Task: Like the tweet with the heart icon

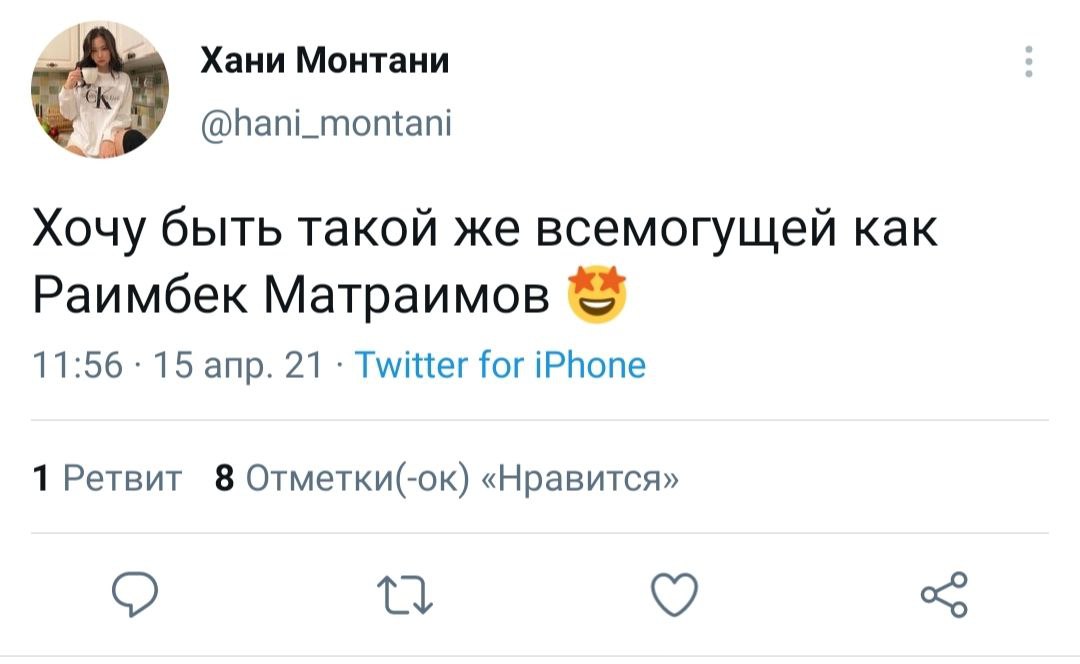Action: pos(674,597)
